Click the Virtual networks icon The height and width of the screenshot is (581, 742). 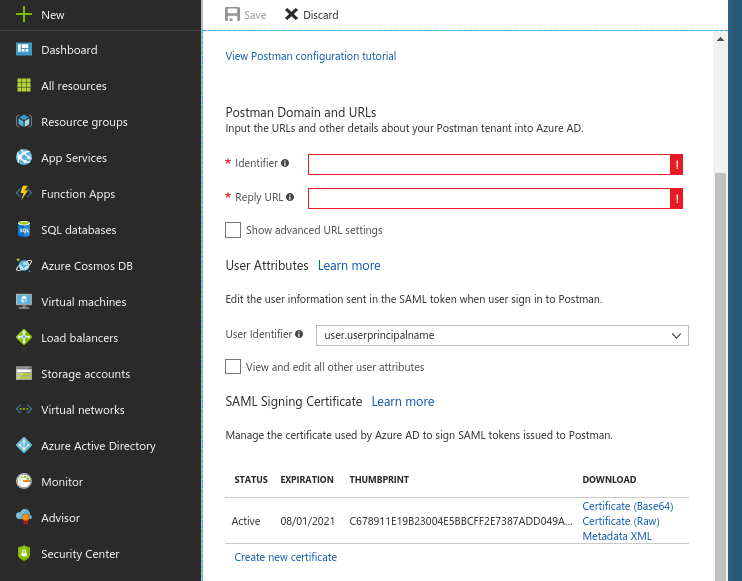coord(24,409)
